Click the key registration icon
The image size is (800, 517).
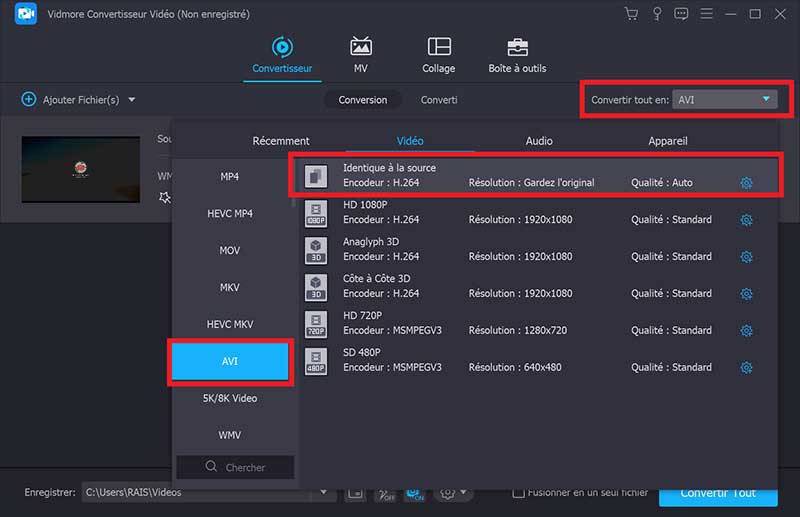pos(657,14)
